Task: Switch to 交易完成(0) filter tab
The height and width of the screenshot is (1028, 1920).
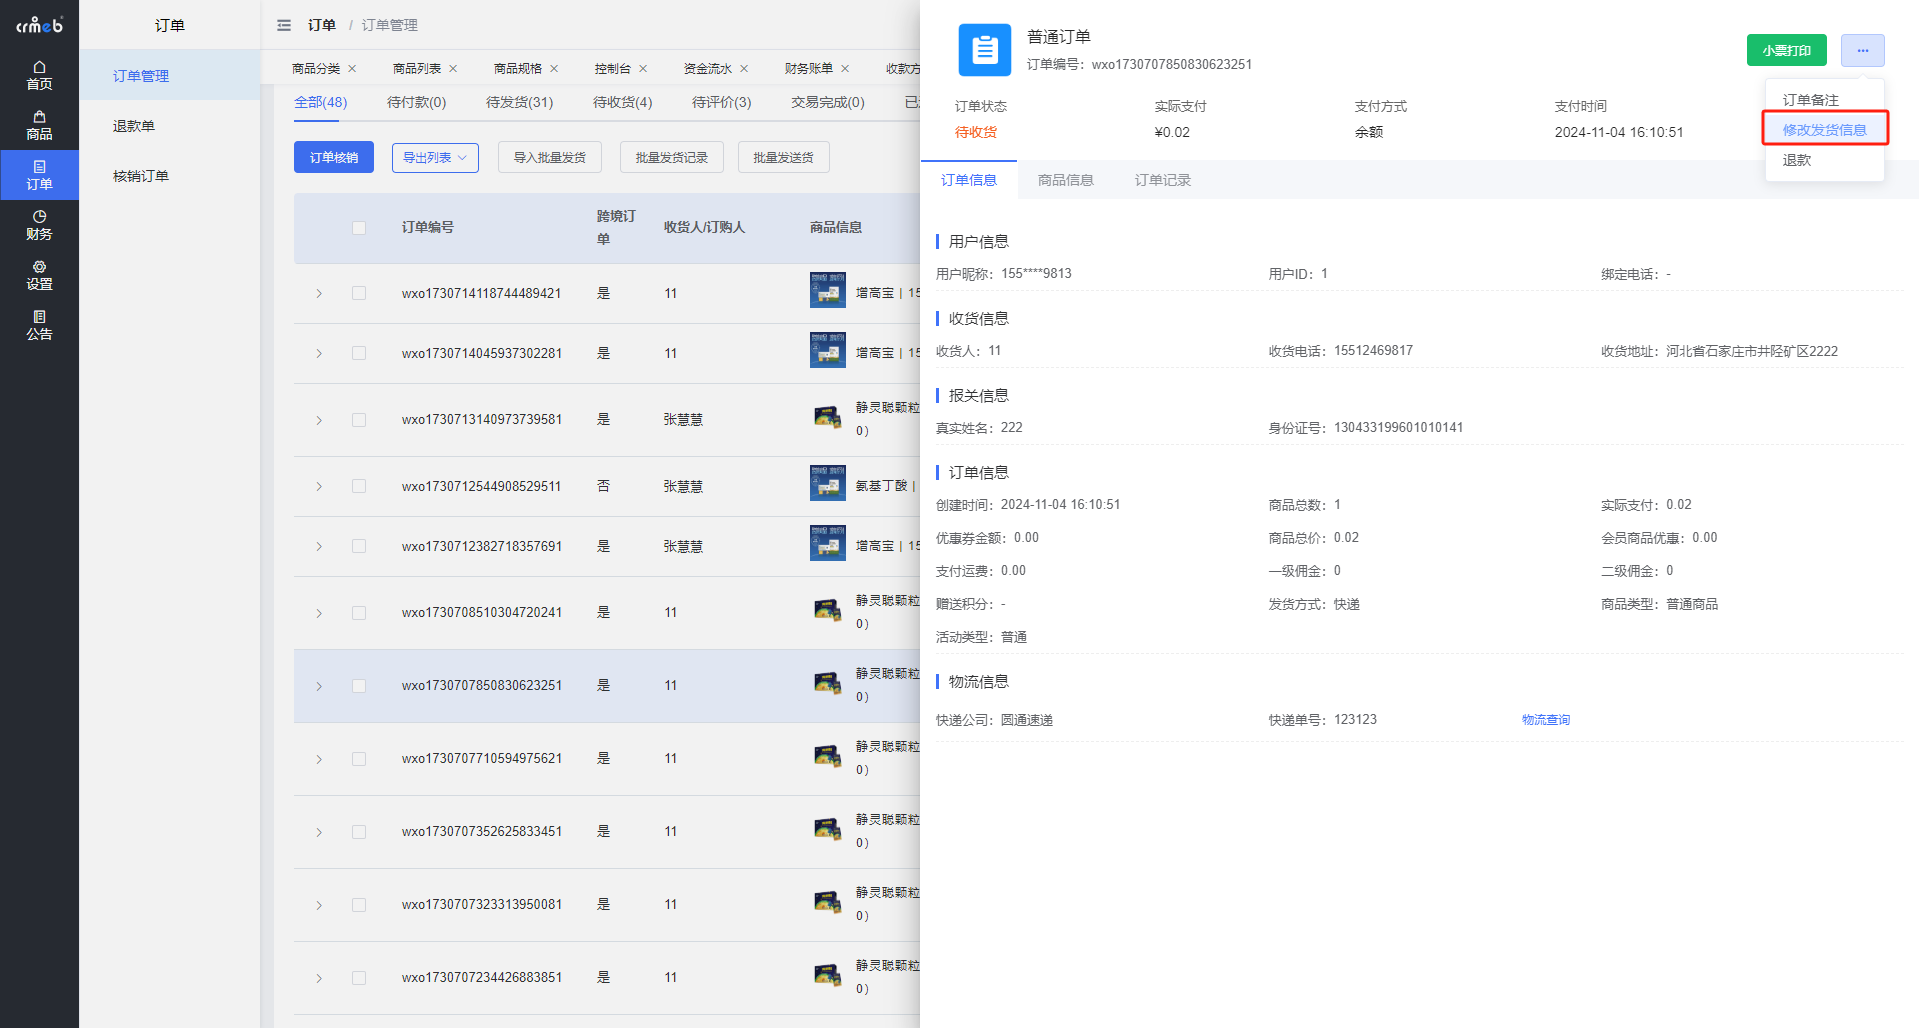Action: pos(827,102)
